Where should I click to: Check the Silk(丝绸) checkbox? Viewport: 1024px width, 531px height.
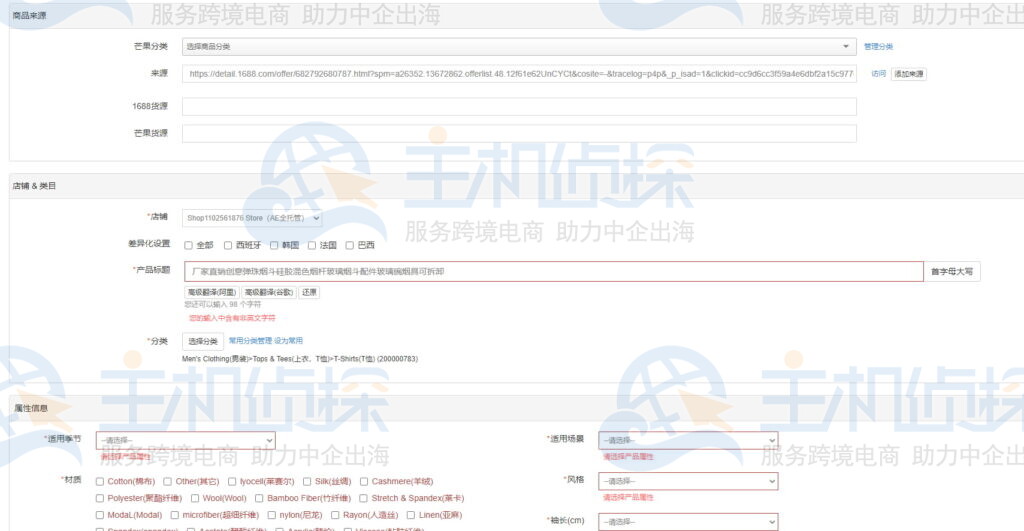(x=307, y=481)
